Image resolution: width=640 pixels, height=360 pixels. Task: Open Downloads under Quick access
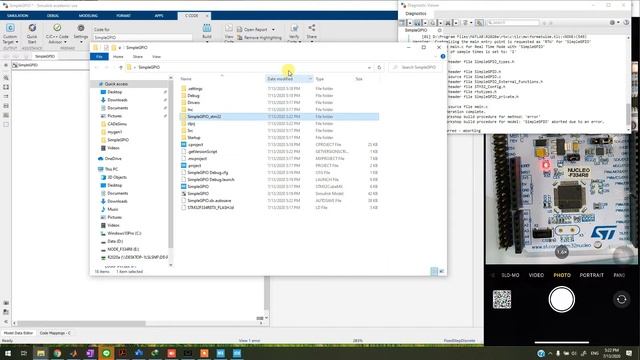(117, 100)
